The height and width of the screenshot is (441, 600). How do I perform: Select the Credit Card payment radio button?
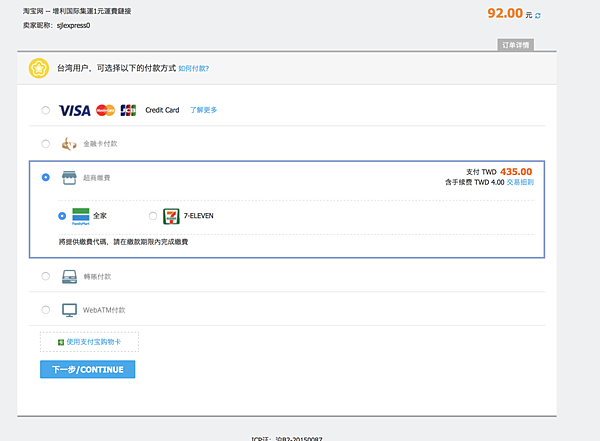(46, 110)
